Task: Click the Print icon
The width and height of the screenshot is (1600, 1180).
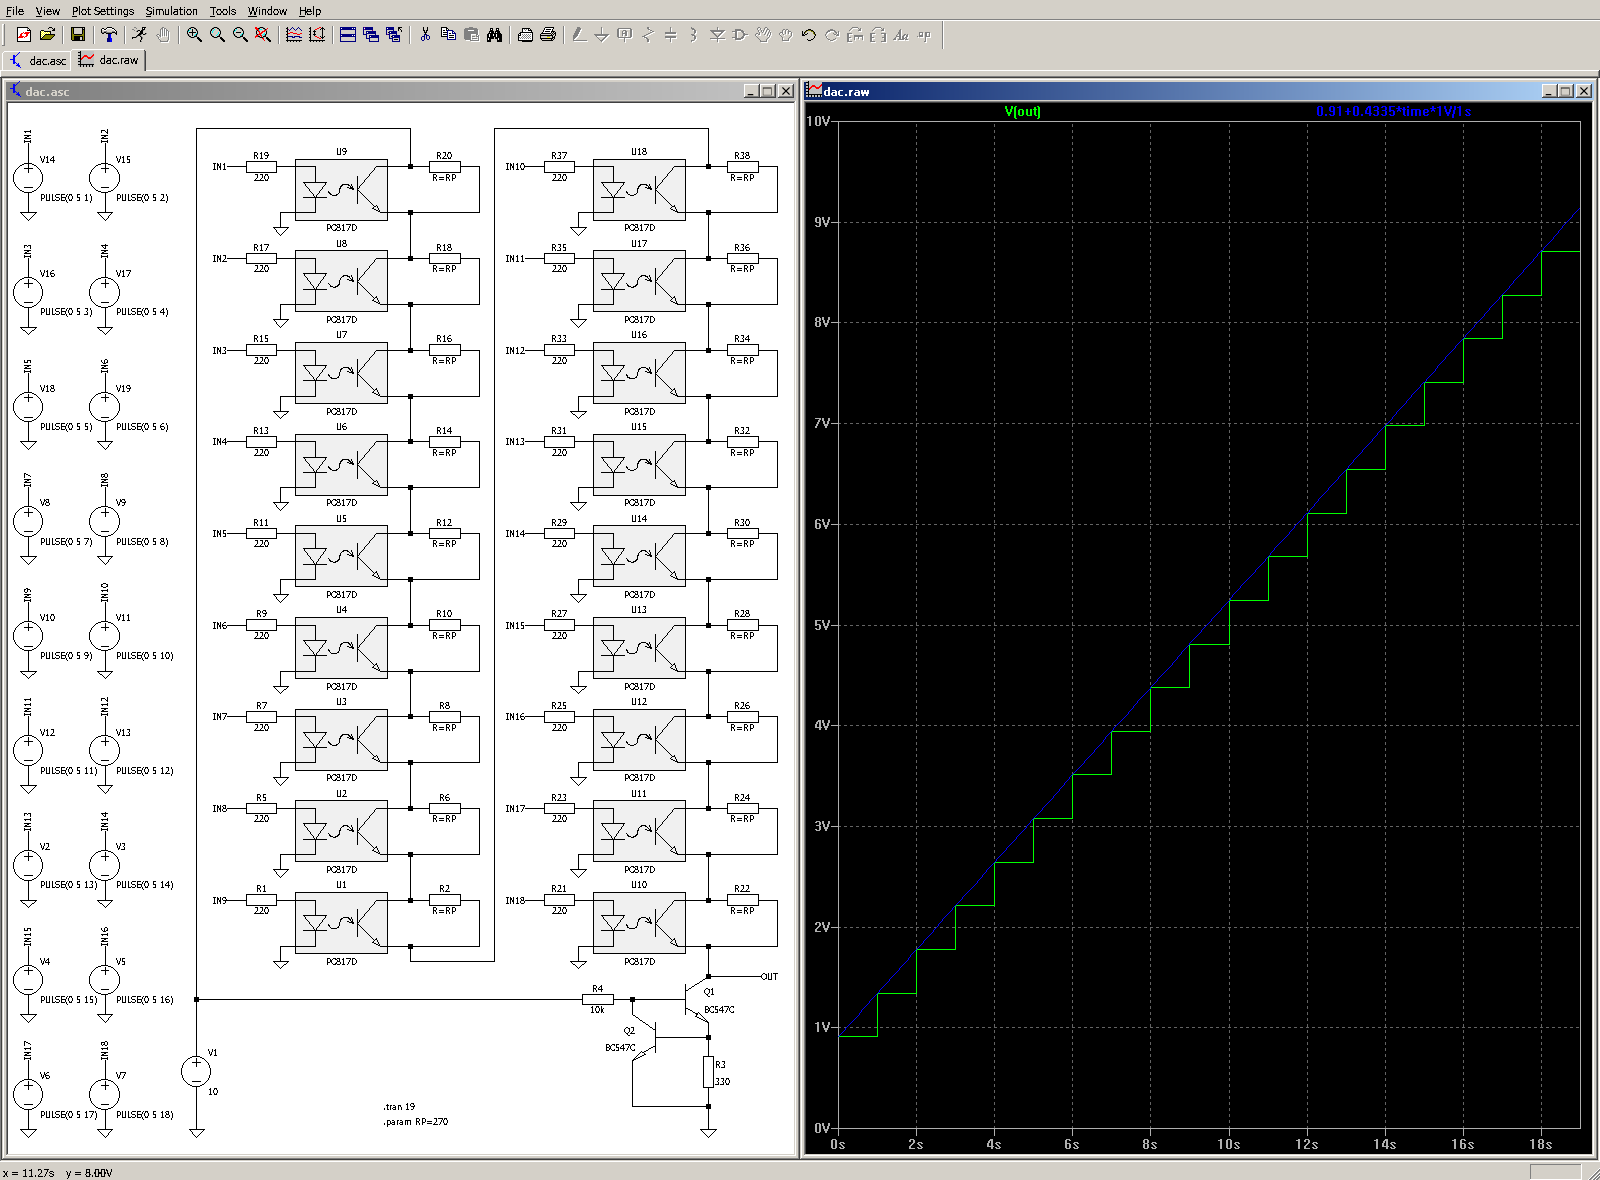Action: coord(548,35)
